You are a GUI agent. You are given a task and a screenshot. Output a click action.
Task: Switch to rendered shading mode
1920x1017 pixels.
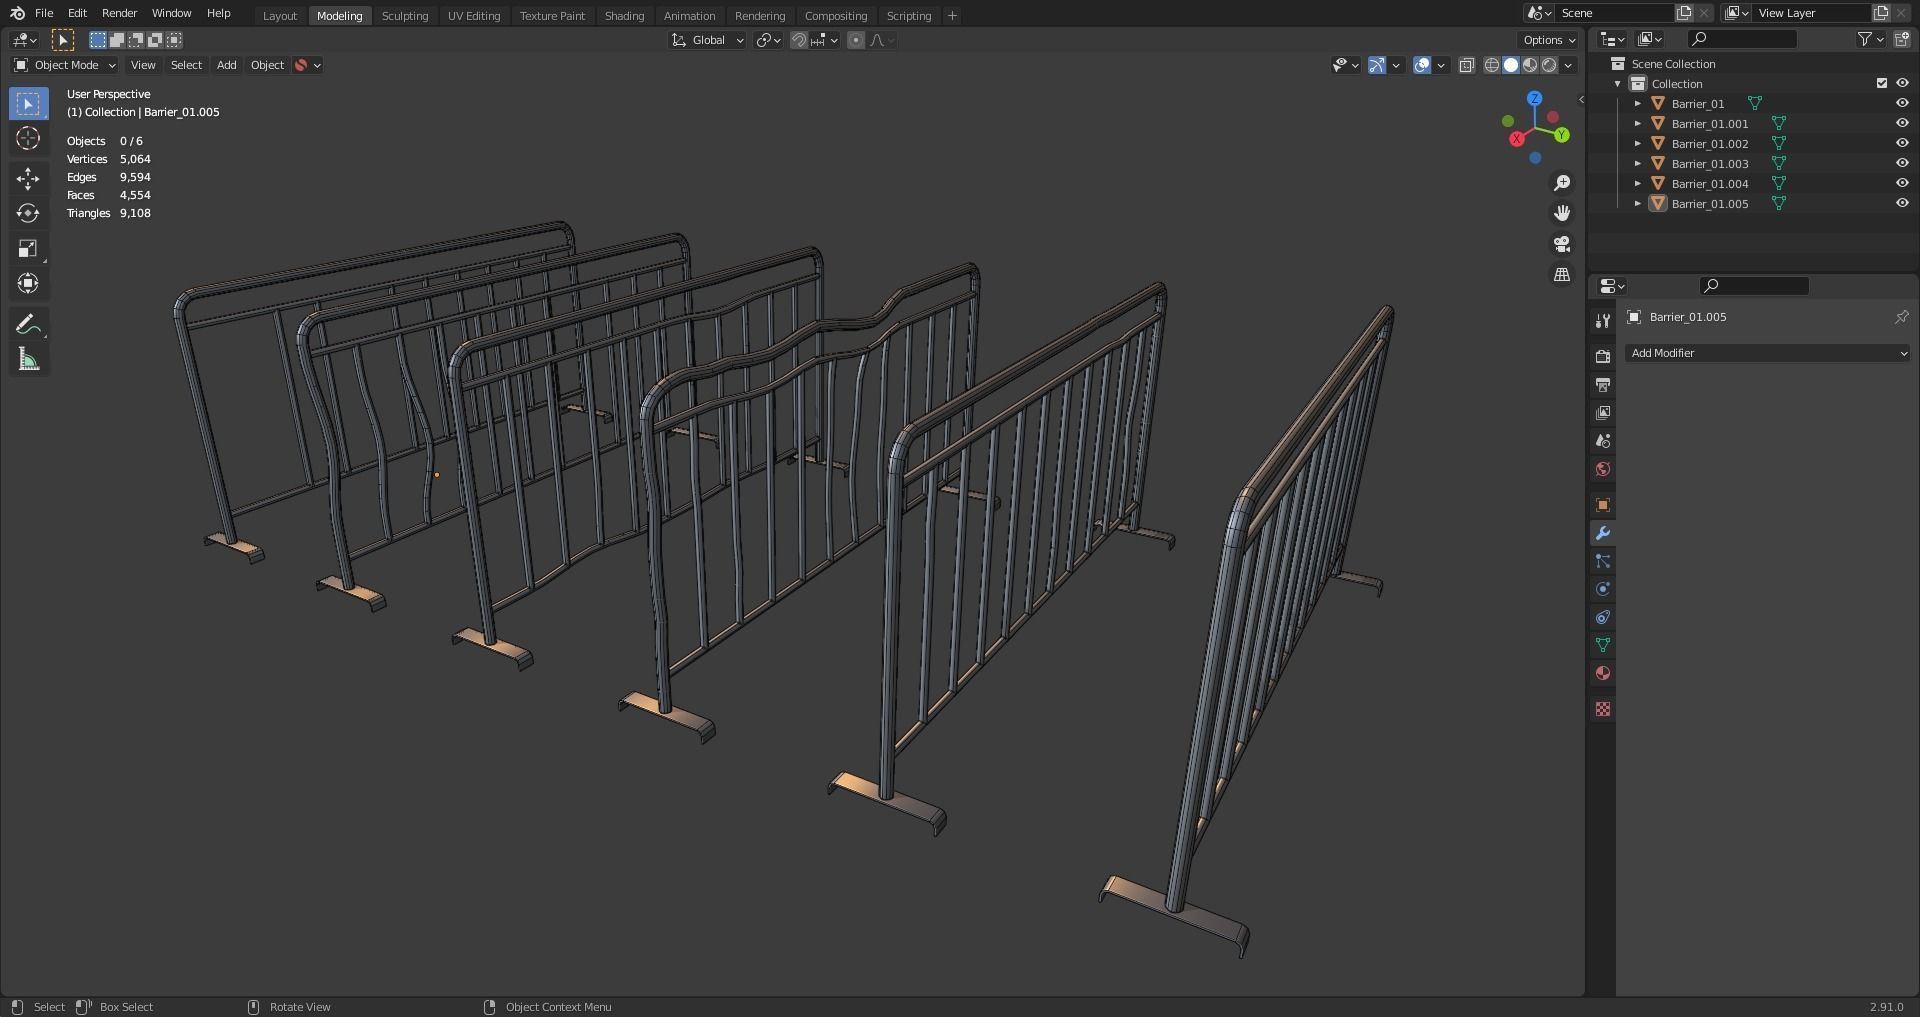[x=1549, y=65]
